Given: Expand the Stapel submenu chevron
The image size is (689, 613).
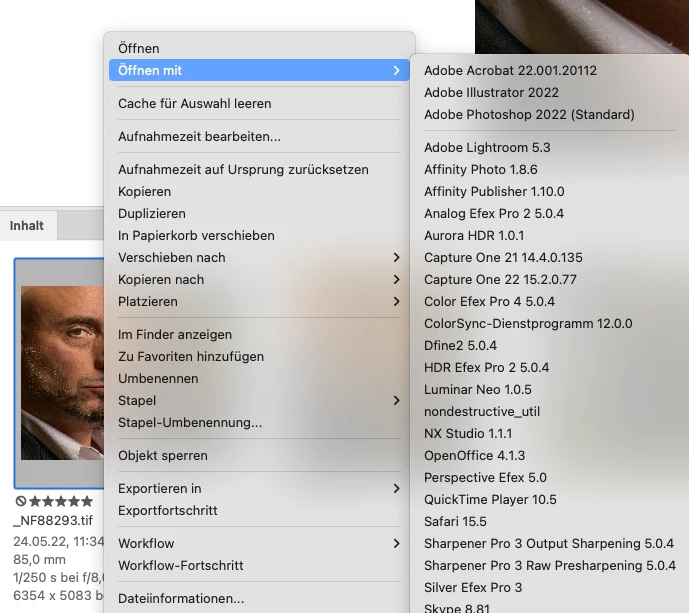Looking at the screenshot, I should coord(396,400).
